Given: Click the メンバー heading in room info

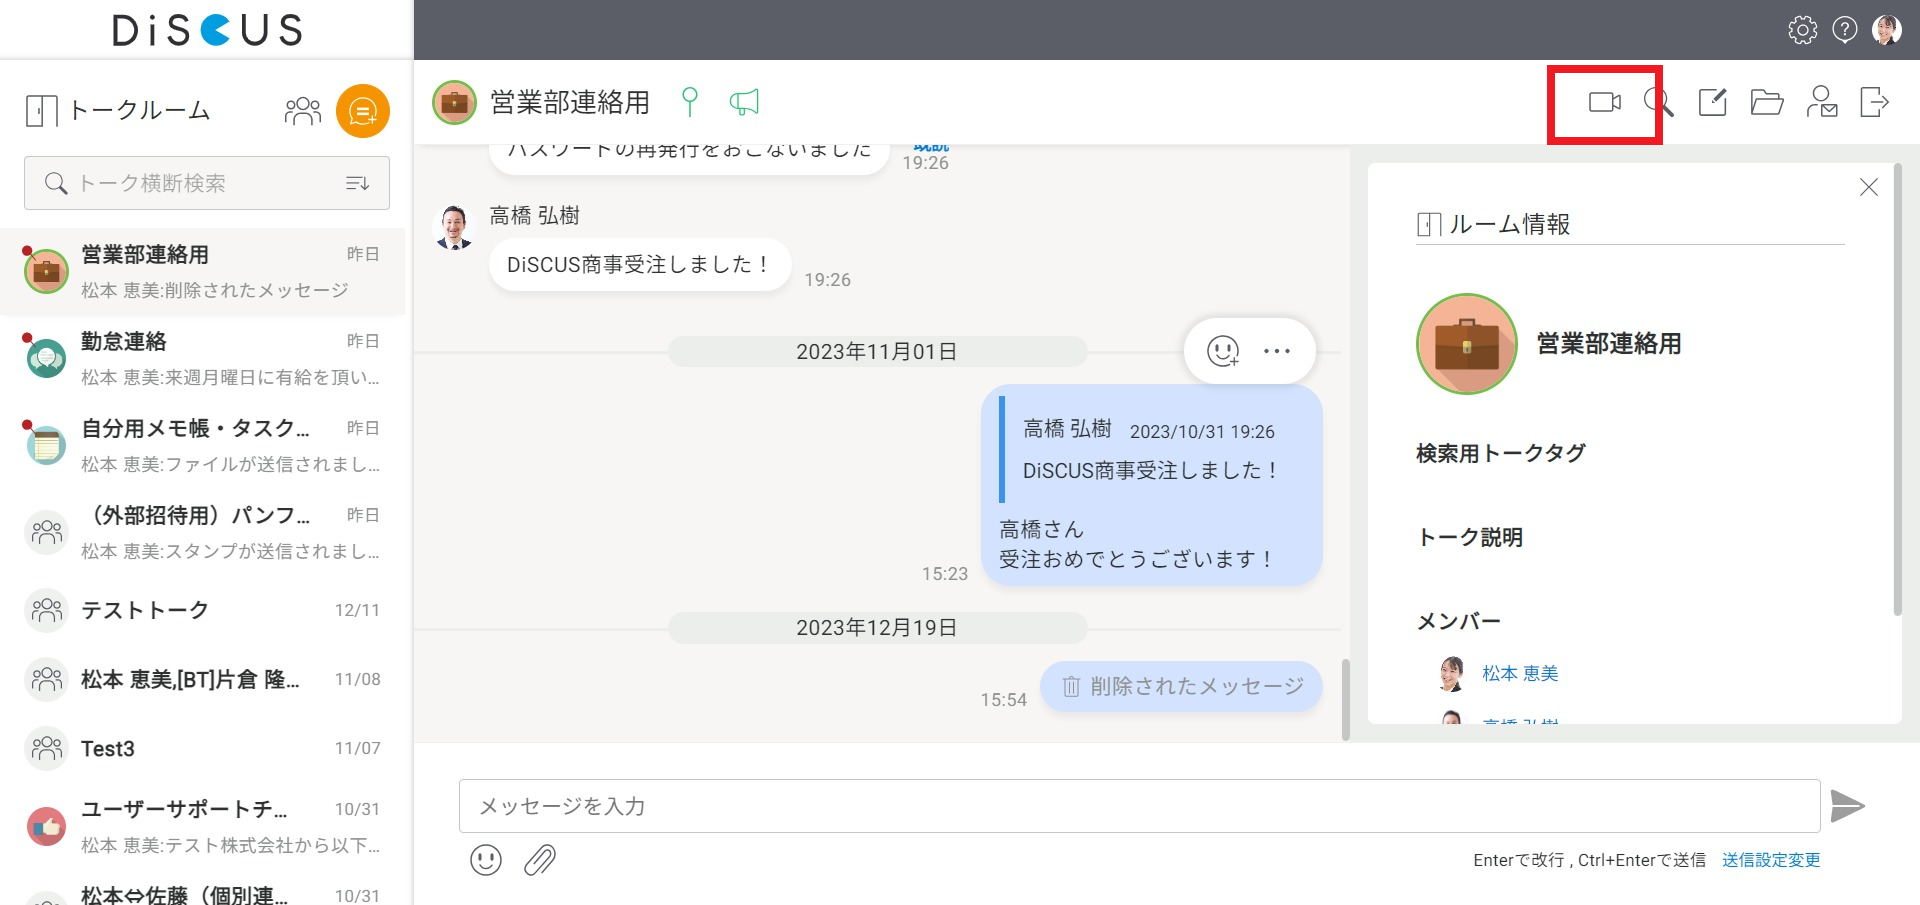Looking at the screenshot, I should 1458,621.
